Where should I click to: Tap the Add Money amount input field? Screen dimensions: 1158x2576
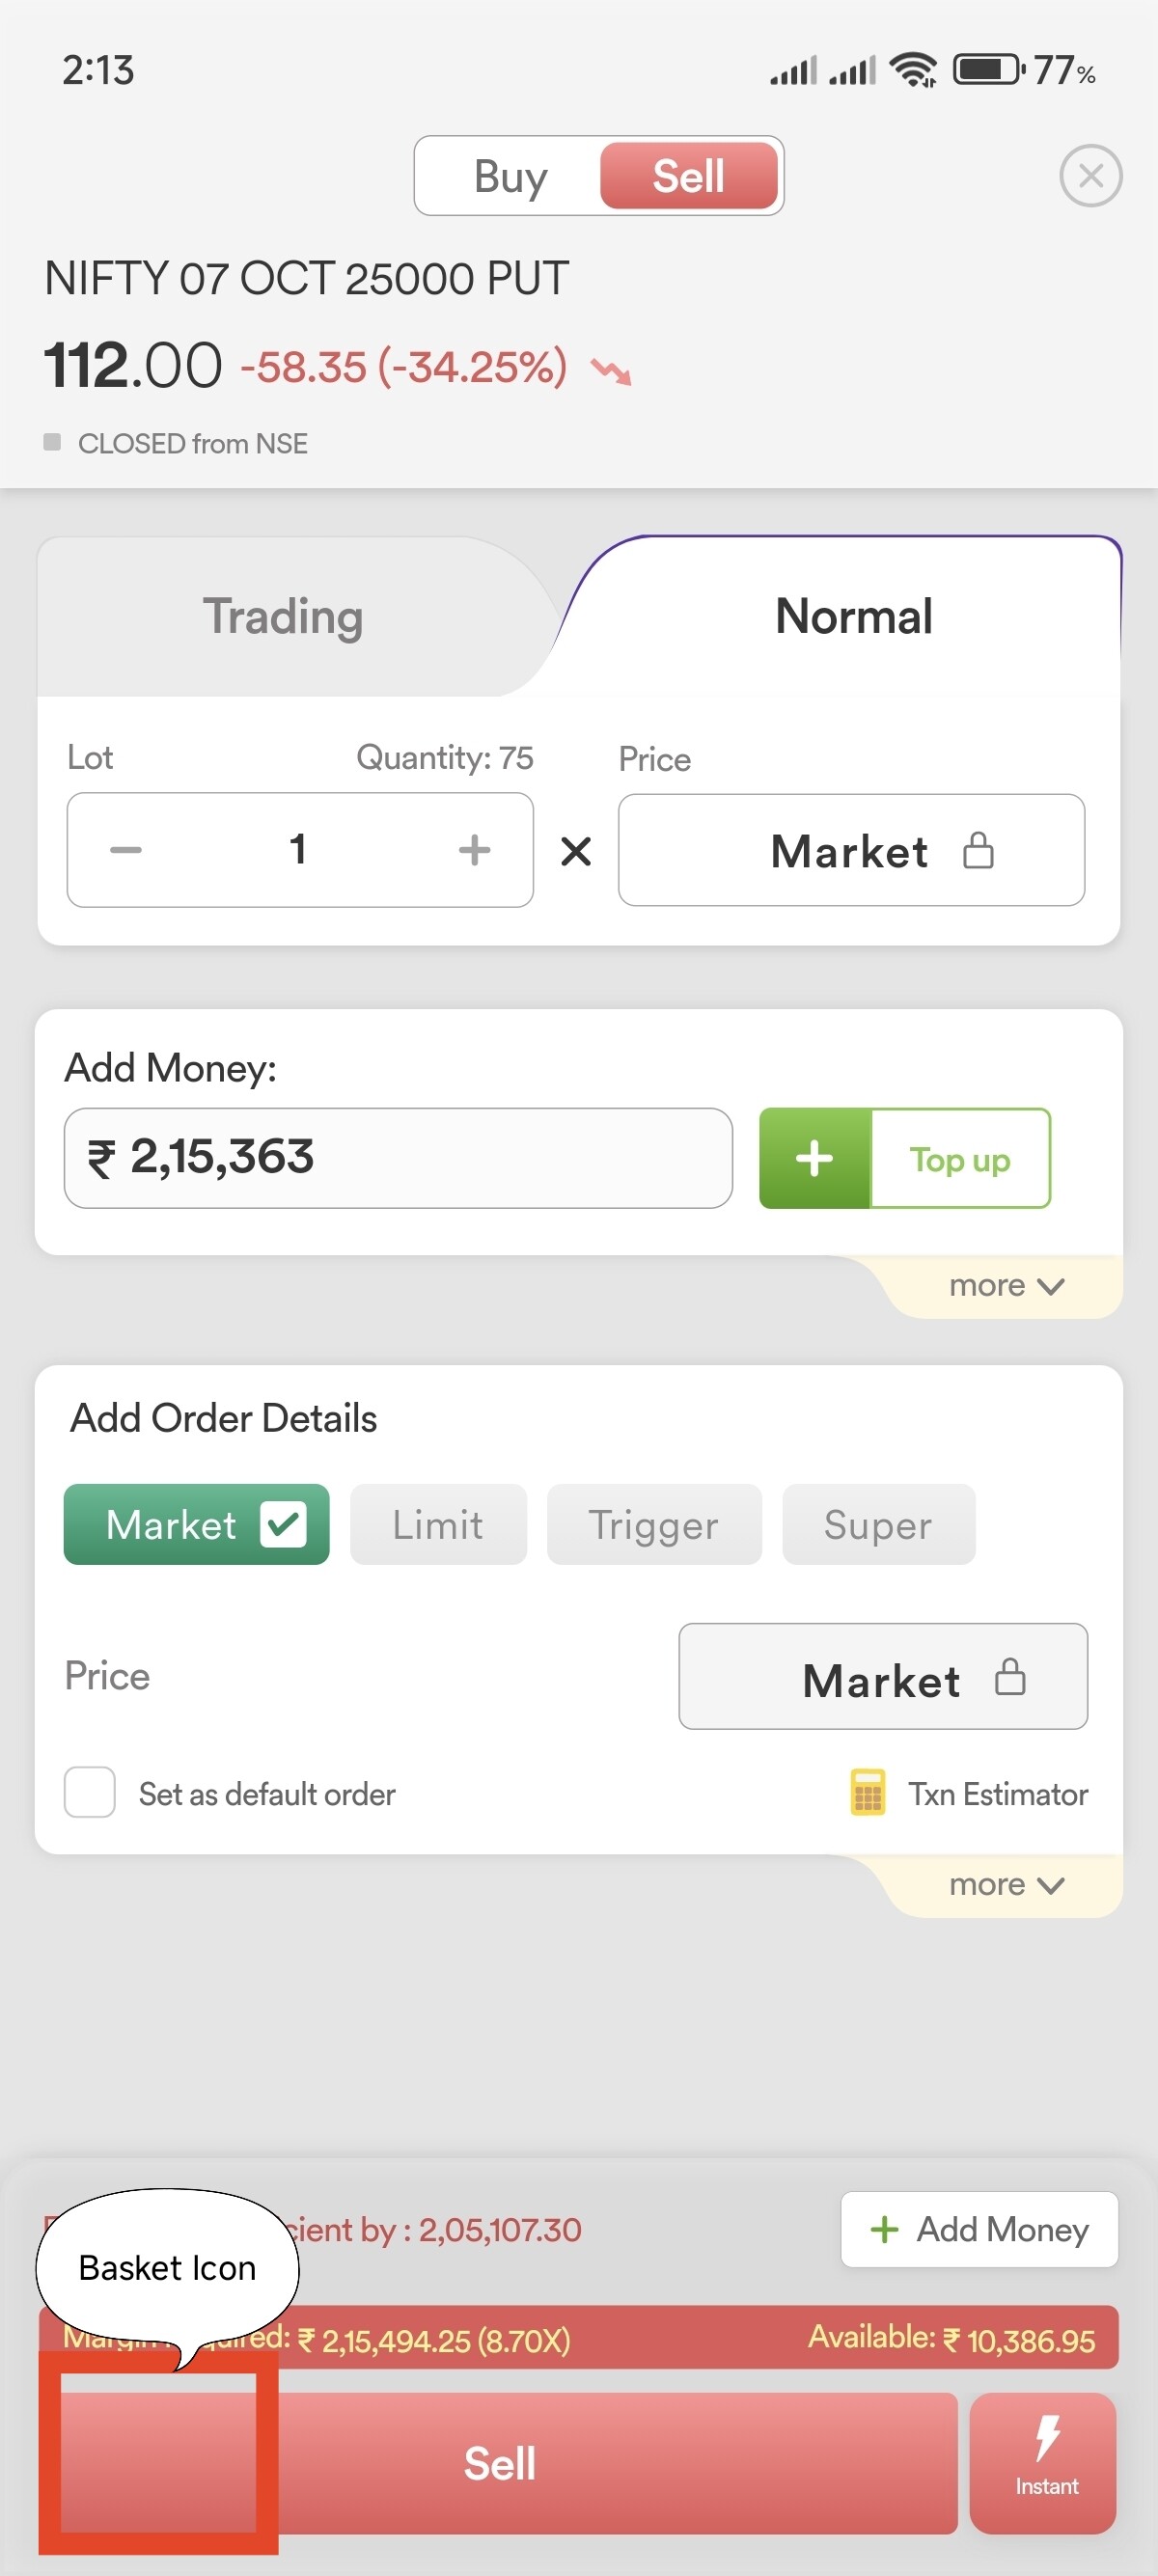(398, 1158)
